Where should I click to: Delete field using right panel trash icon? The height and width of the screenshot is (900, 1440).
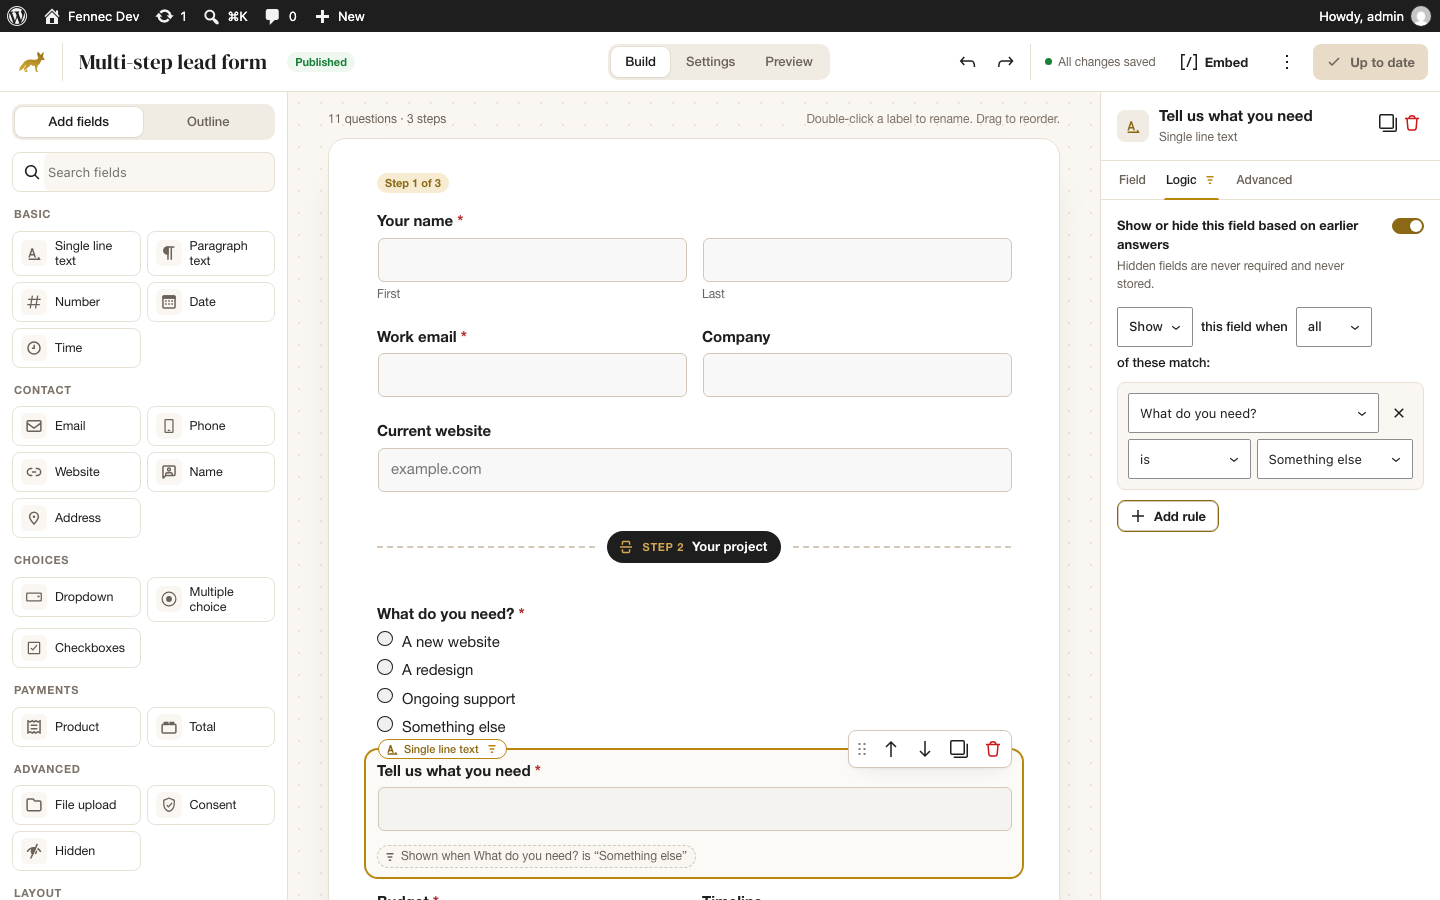(x=1412, y=123)
